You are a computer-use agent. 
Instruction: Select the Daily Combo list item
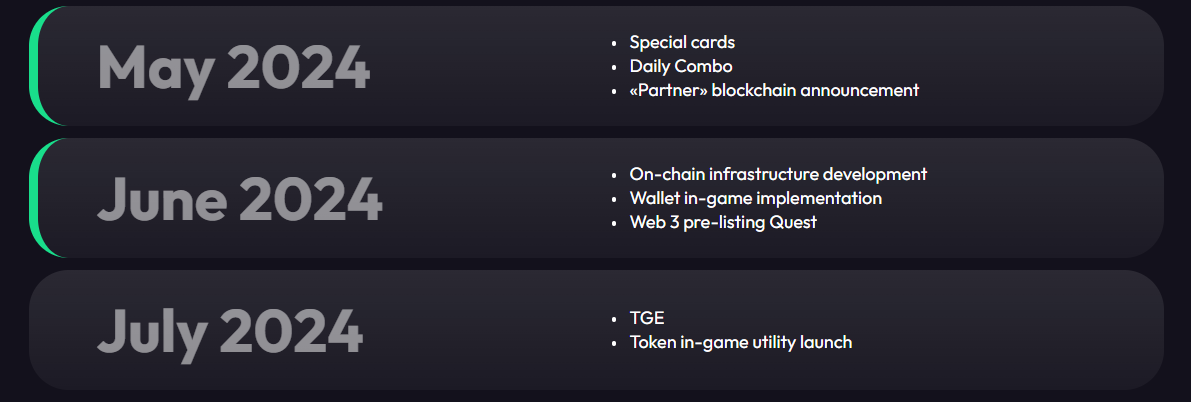[x=681, y=66]
